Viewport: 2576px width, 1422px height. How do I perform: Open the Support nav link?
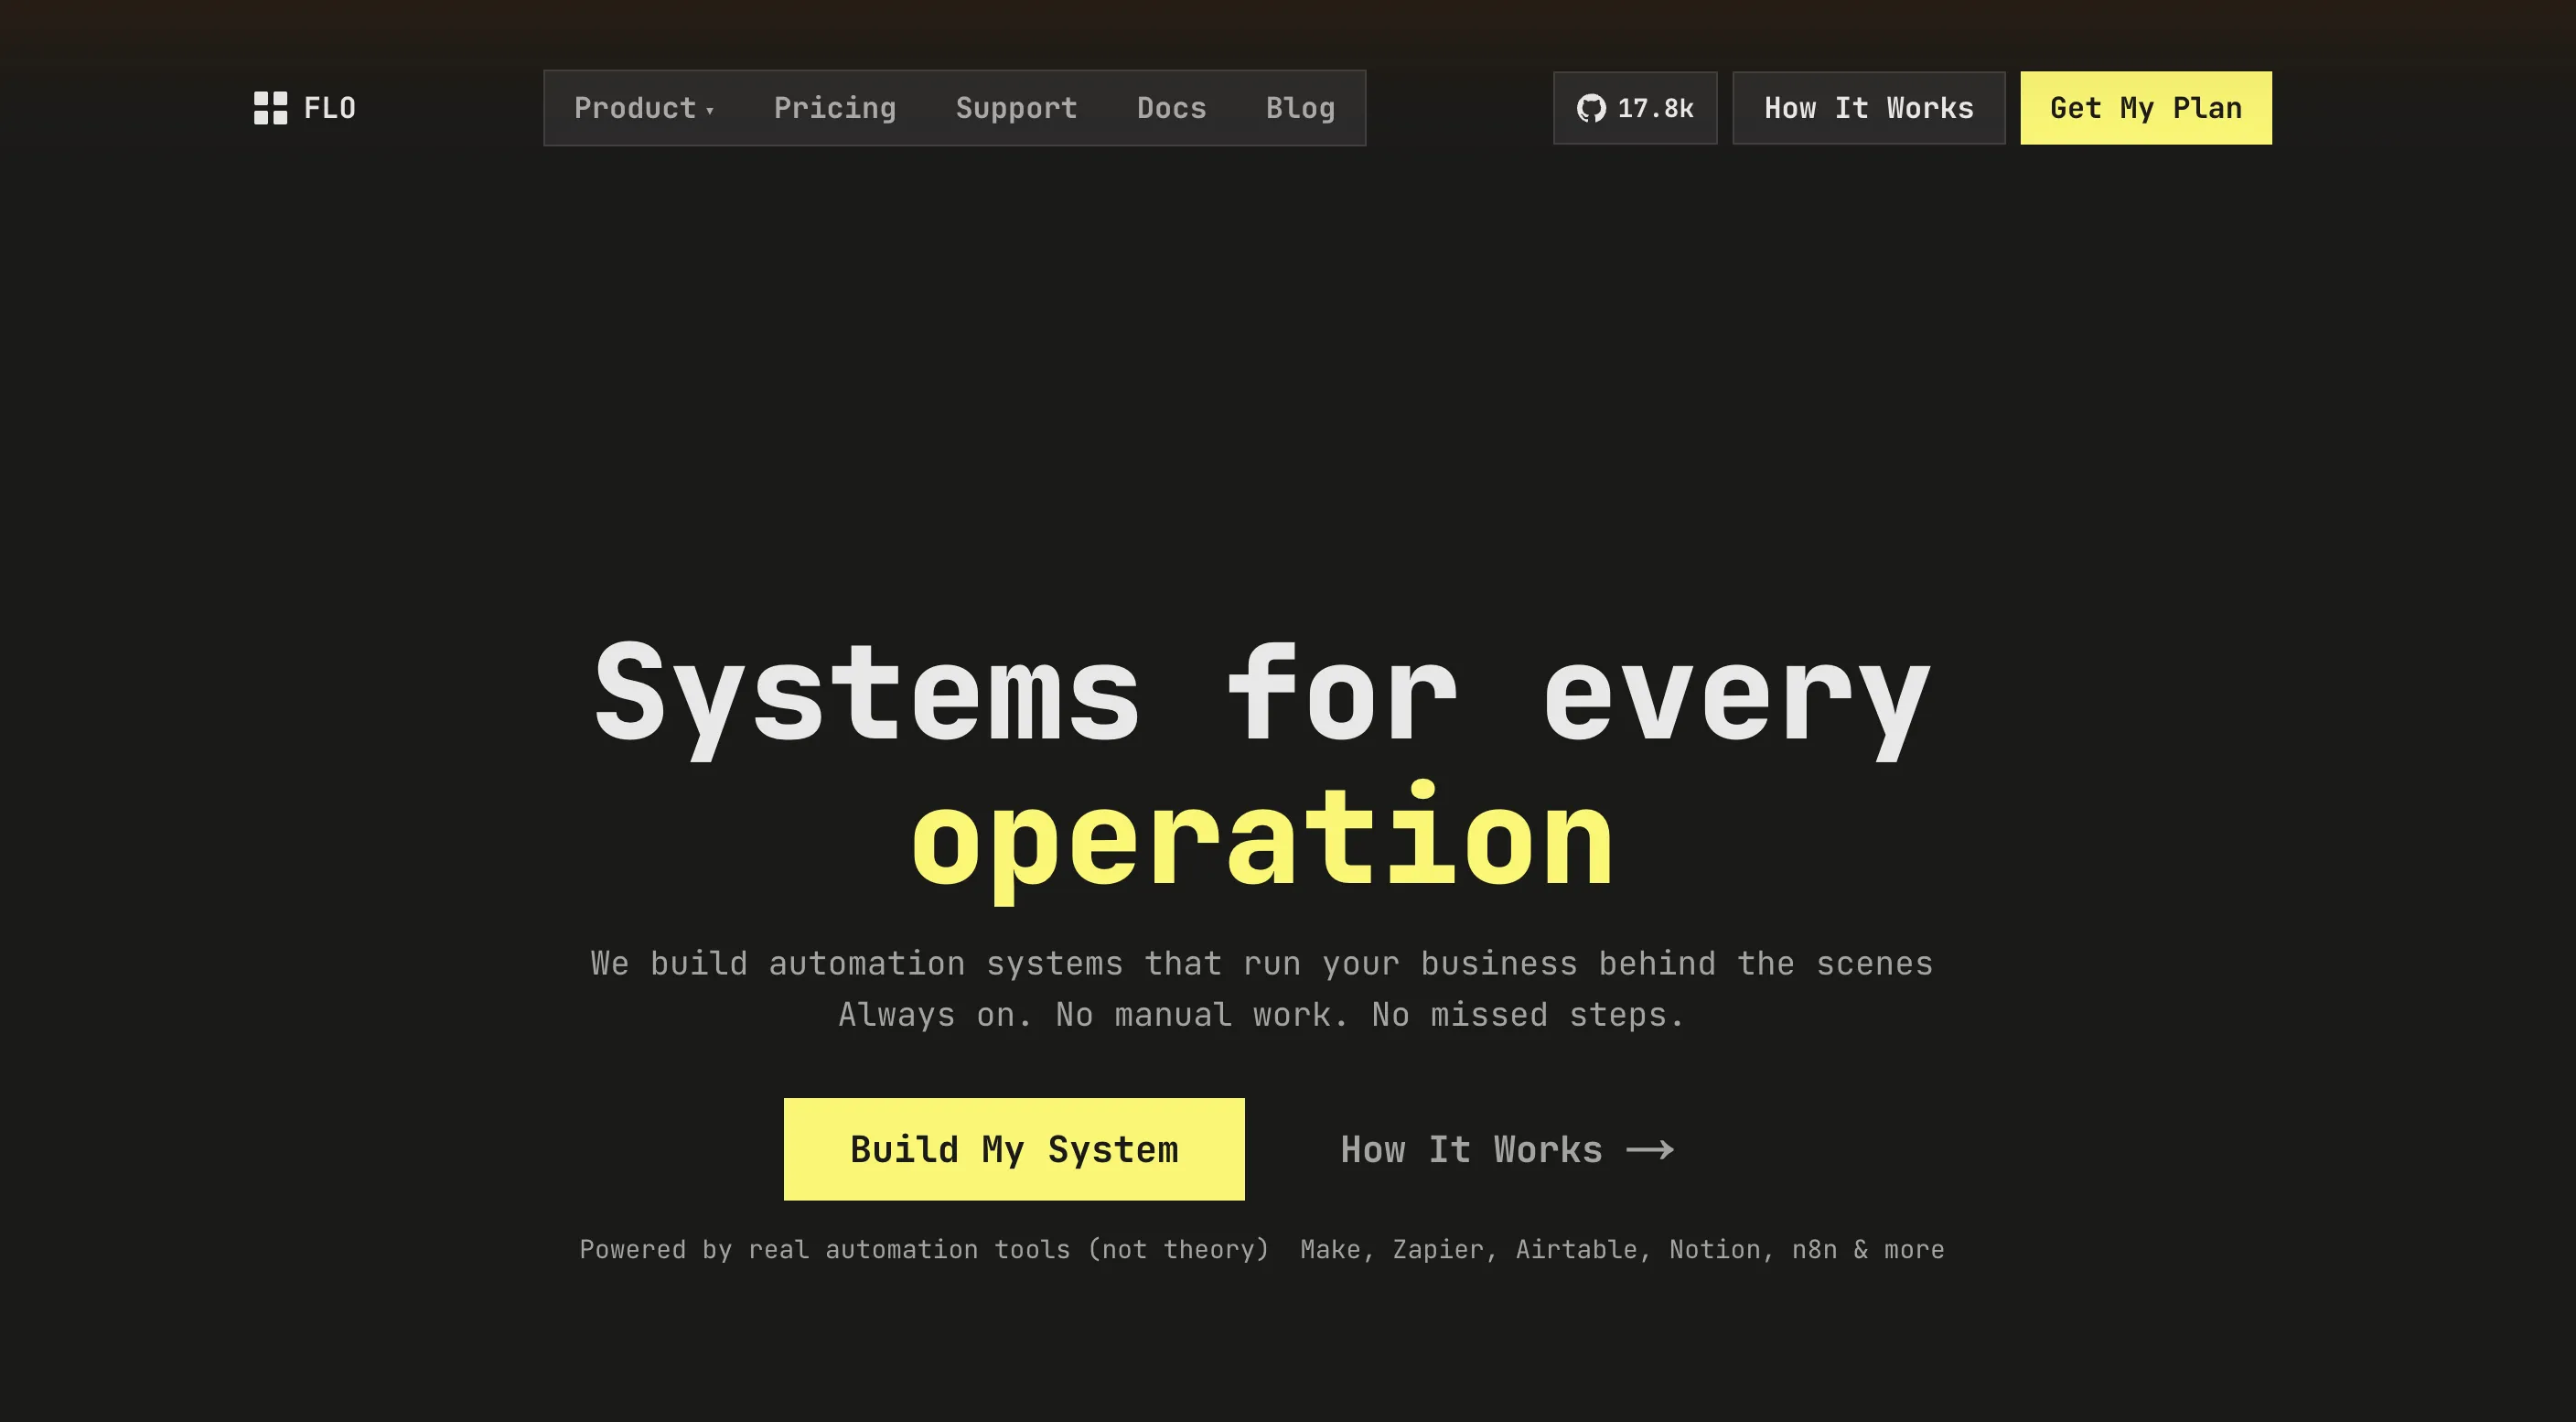(x=1016, y=108)
